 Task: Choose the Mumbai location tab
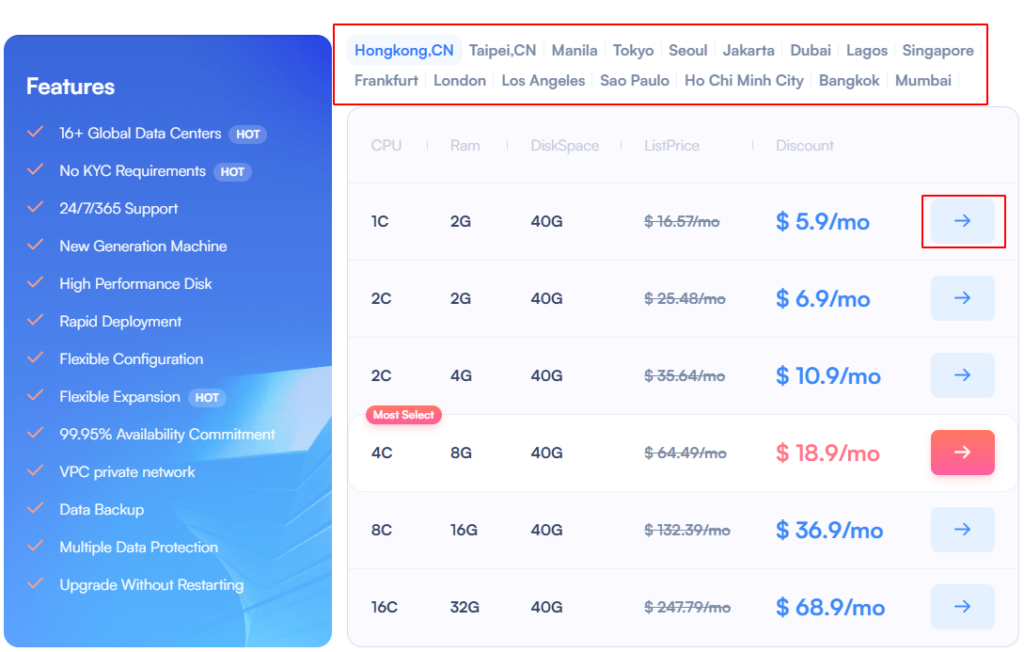[x=923, y=80]
